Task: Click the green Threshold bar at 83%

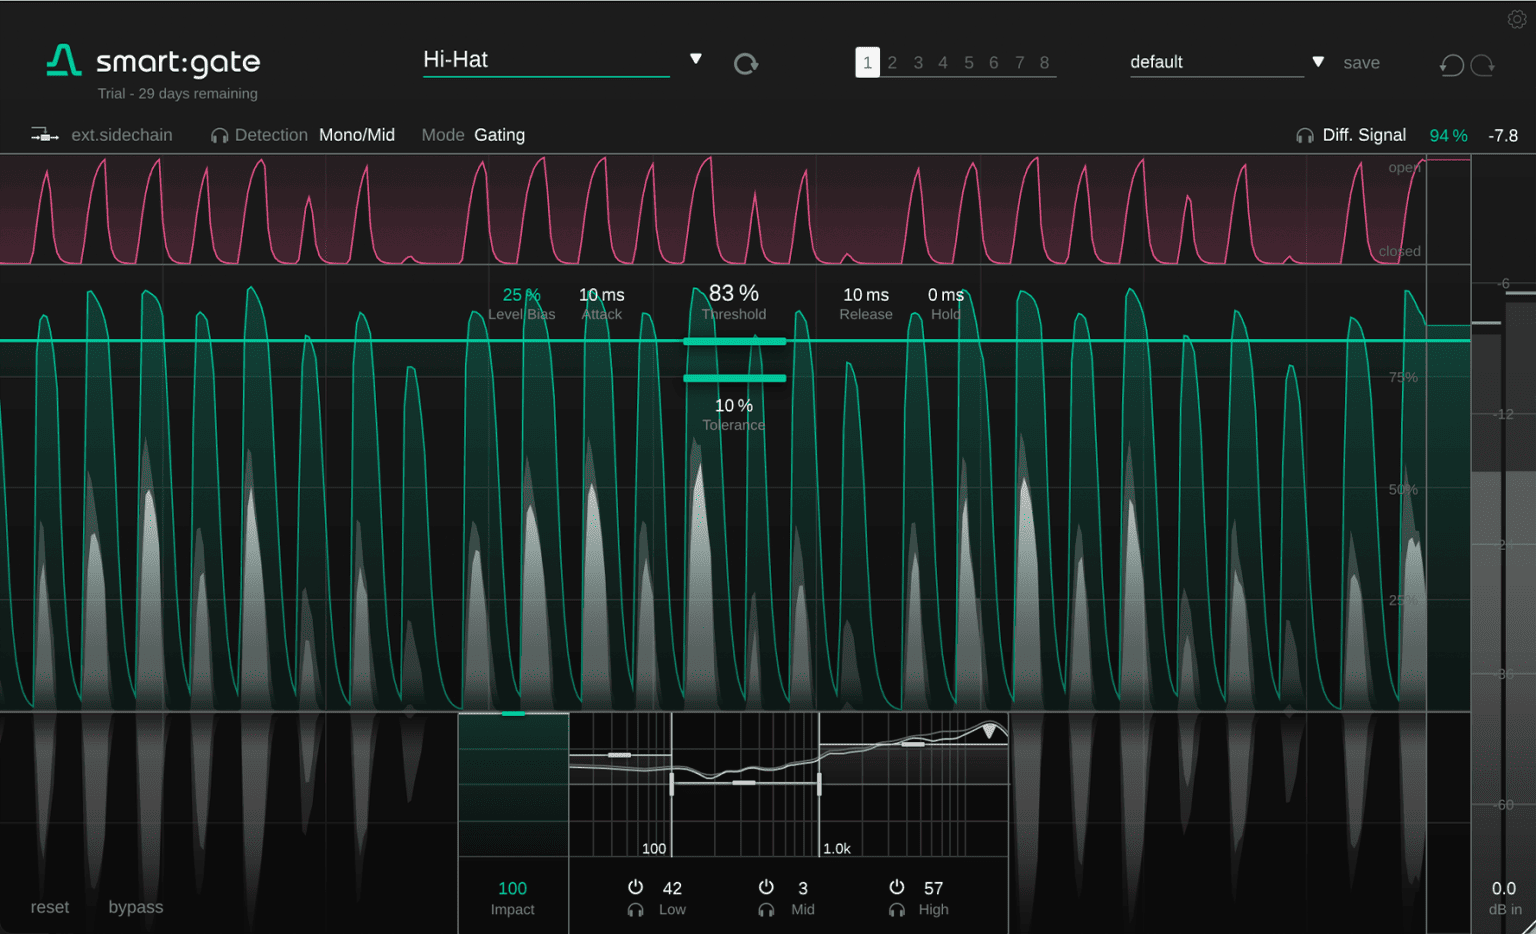Action: pyautogui.click(x=734, y=341)
